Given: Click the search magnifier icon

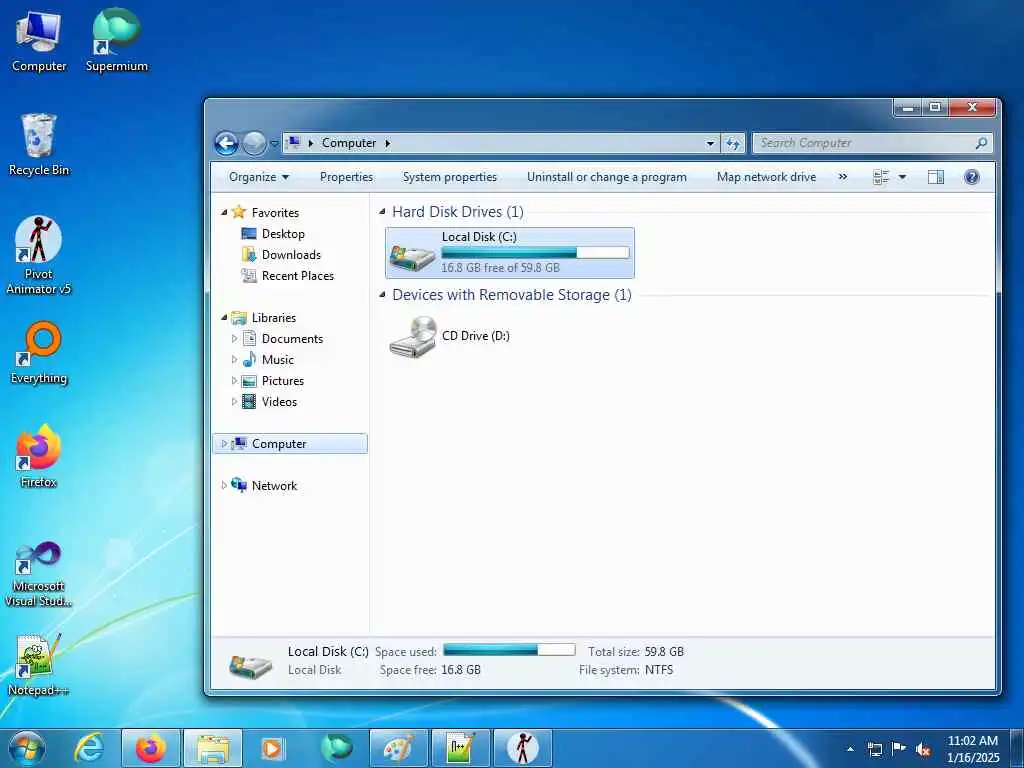Looking at the screenshot, I should click(x=980, y=143).
